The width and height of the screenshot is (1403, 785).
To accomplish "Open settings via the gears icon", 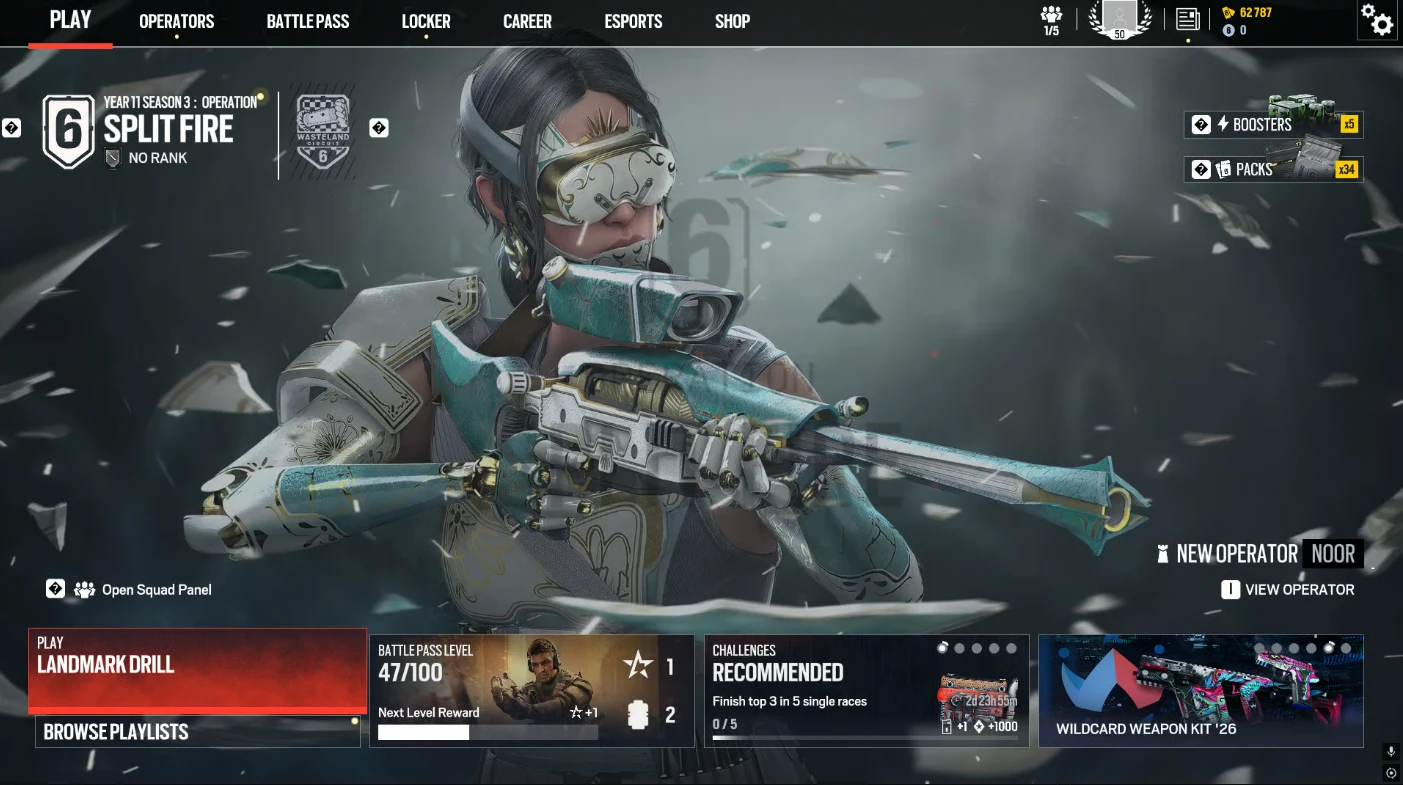I will [x=1377, y=19].
